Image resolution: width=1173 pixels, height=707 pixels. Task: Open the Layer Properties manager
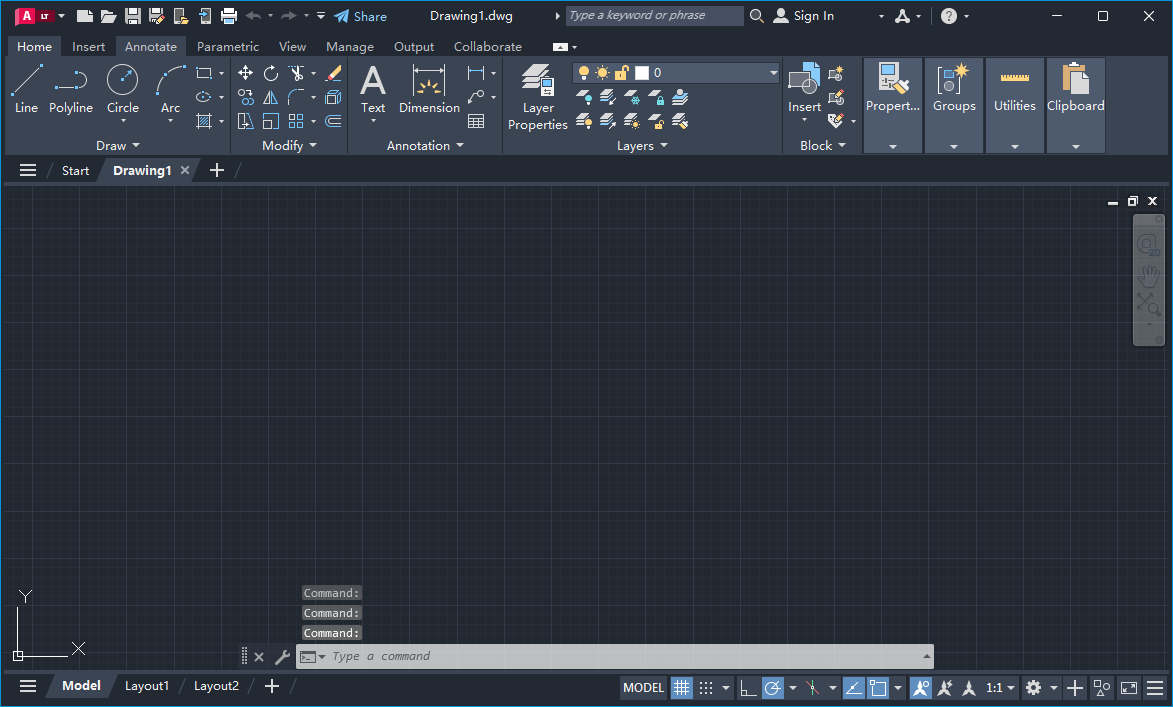pyautogui.click(x=537, y=95)
